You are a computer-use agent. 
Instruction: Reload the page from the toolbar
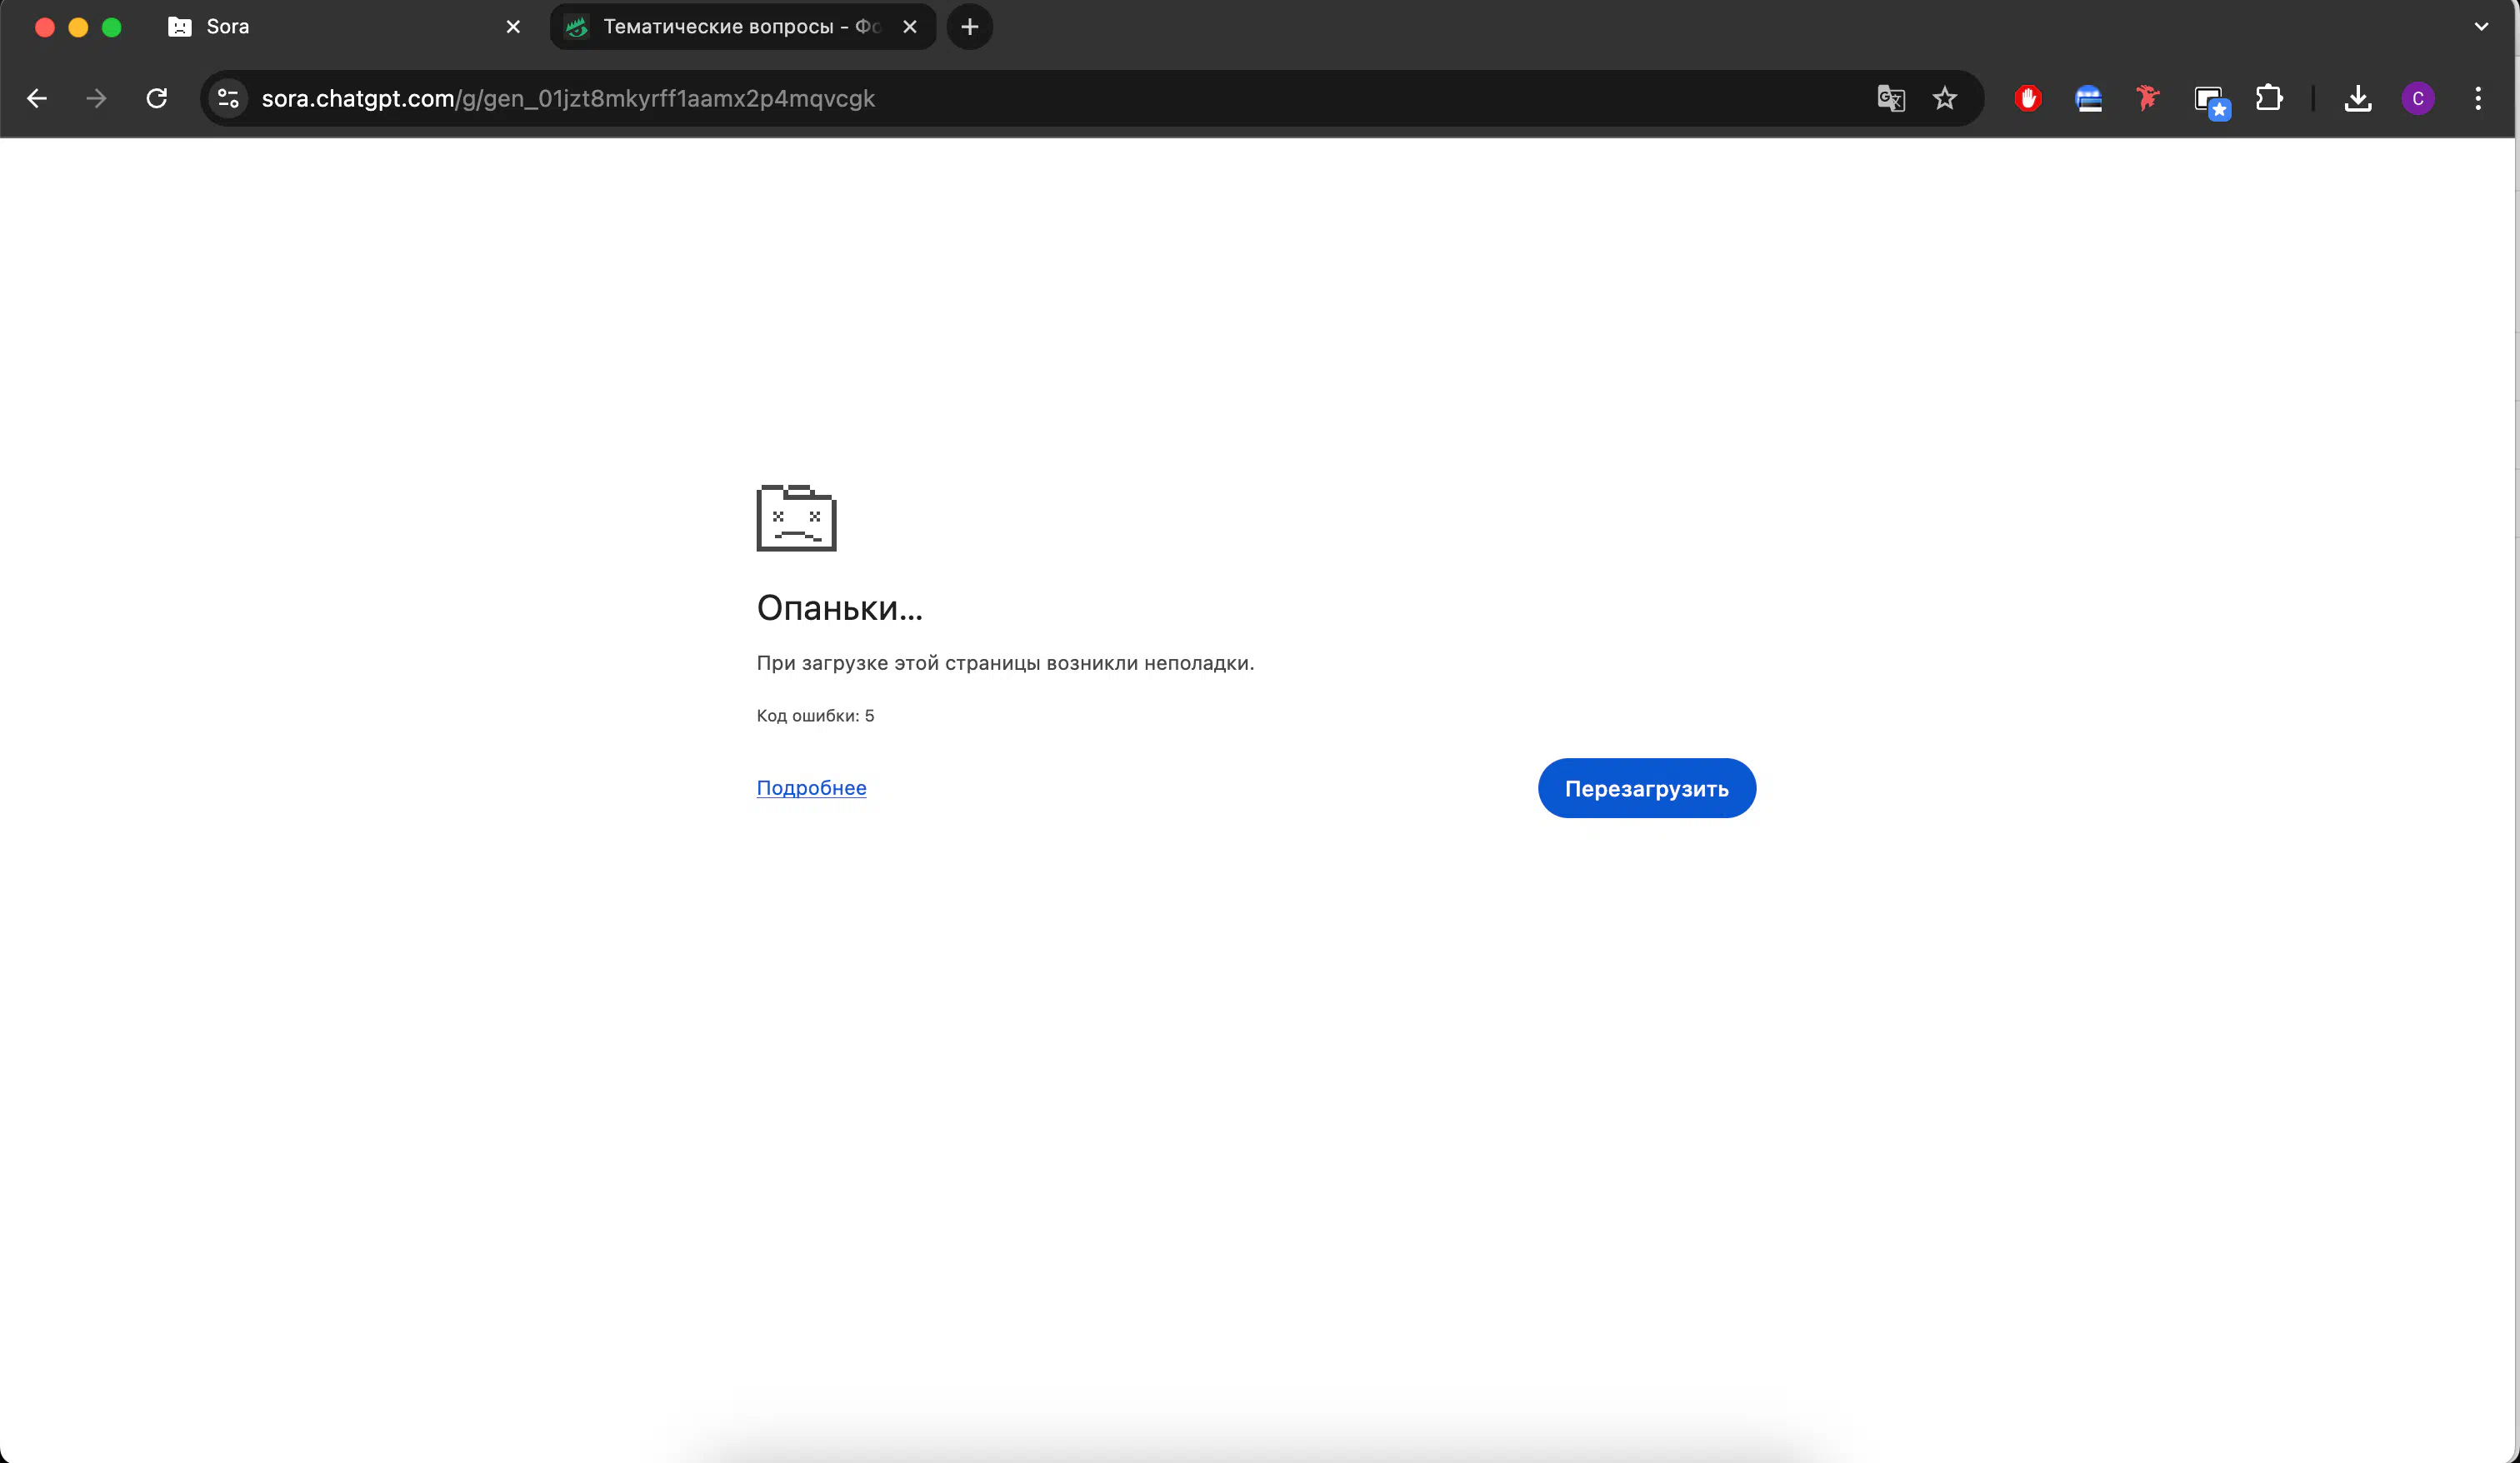pos(157,98)
